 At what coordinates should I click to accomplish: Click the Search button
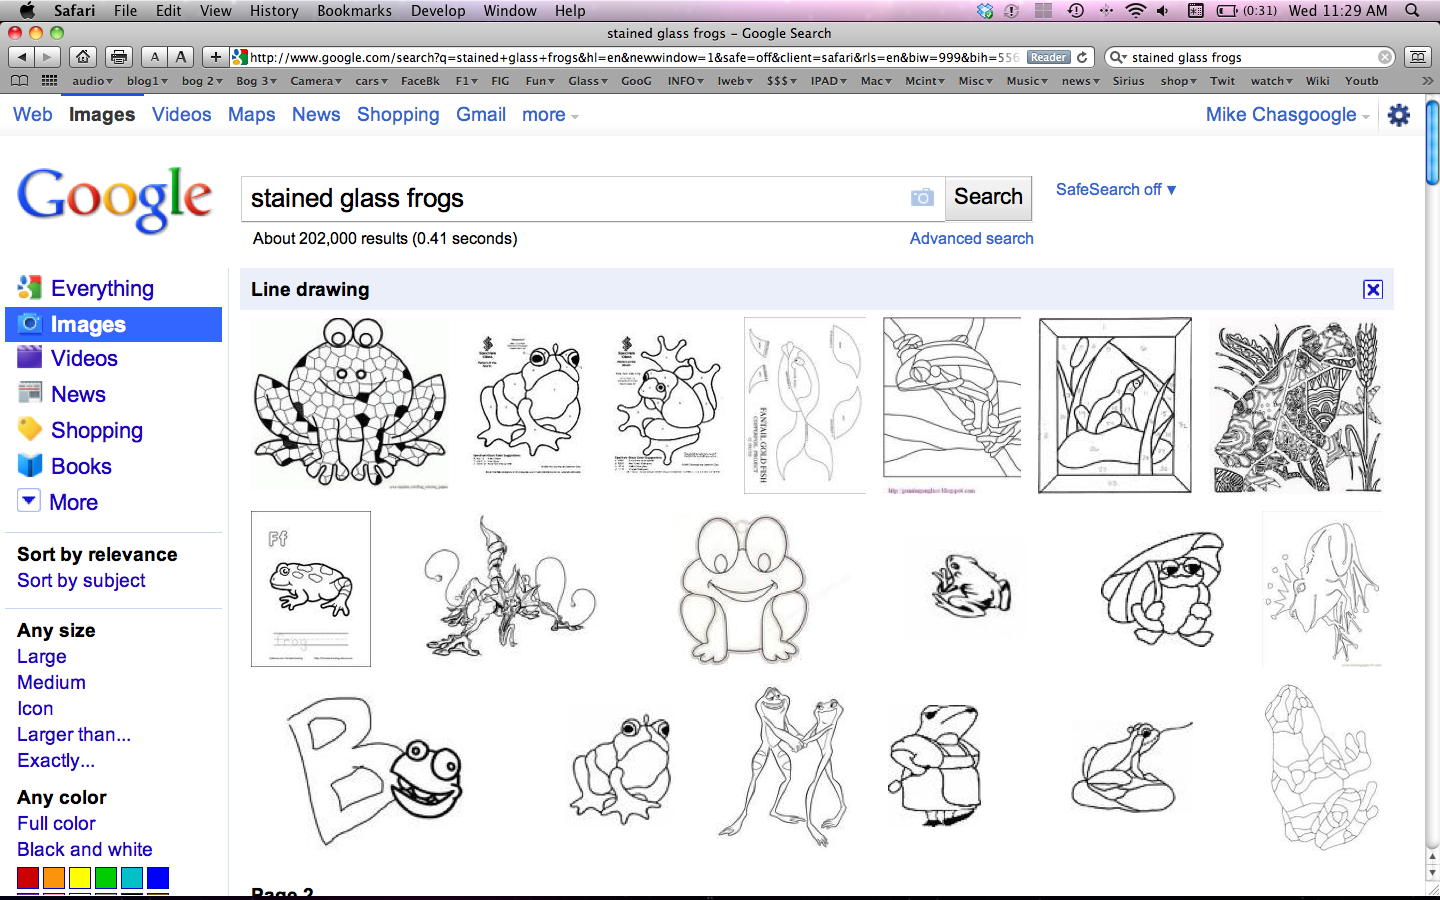(x=988, y=197)
